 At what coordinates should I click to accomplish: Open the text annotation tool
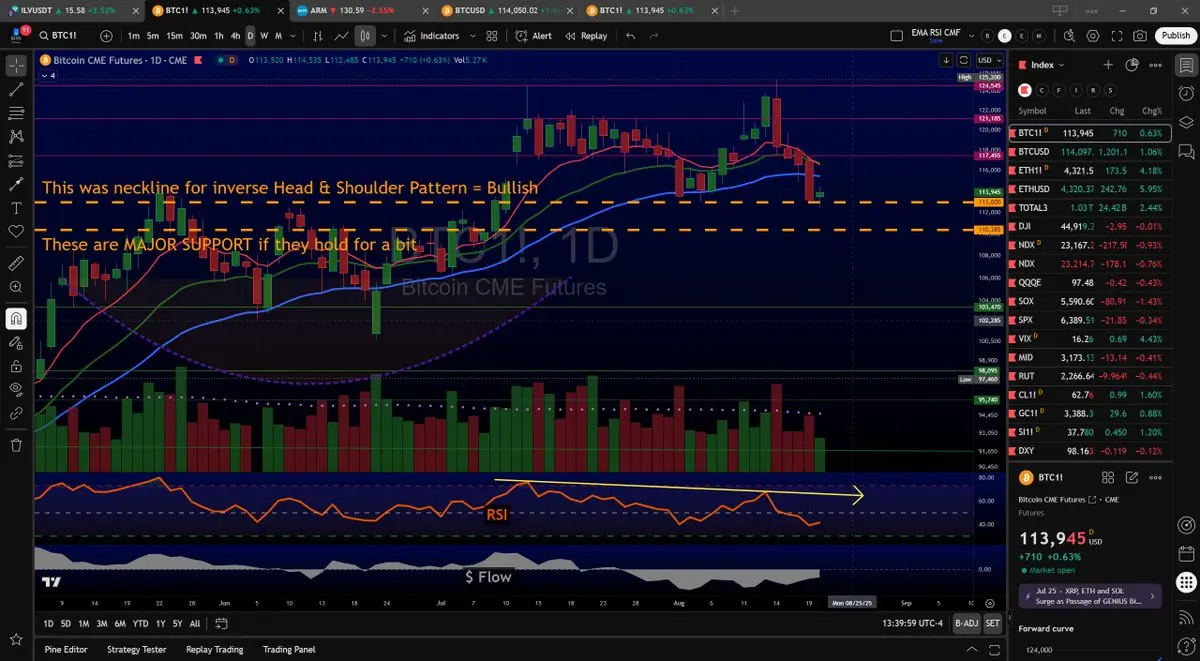point(16,208)
